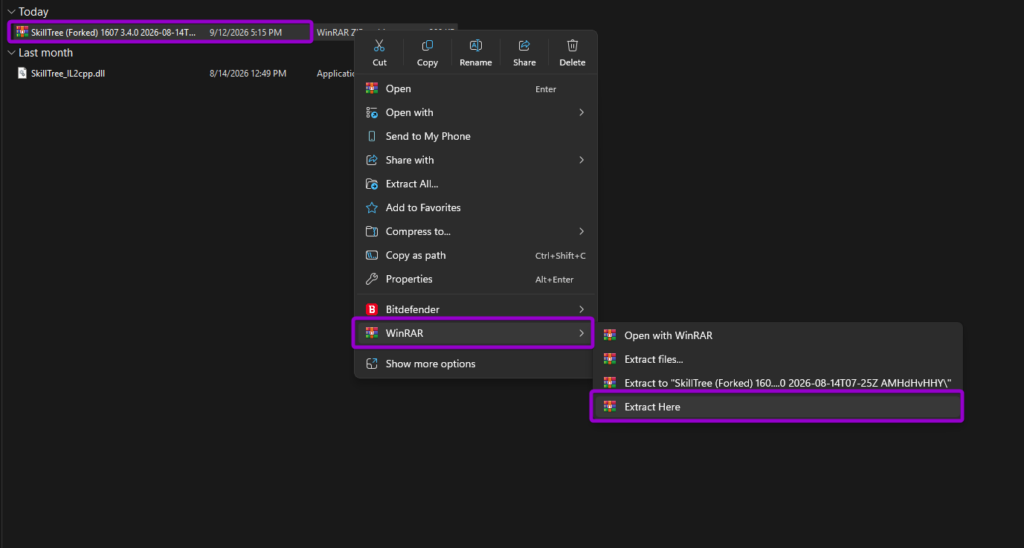The image size is (1024, 548).
Task: Click the Delete trash icon
Action: 572,46
